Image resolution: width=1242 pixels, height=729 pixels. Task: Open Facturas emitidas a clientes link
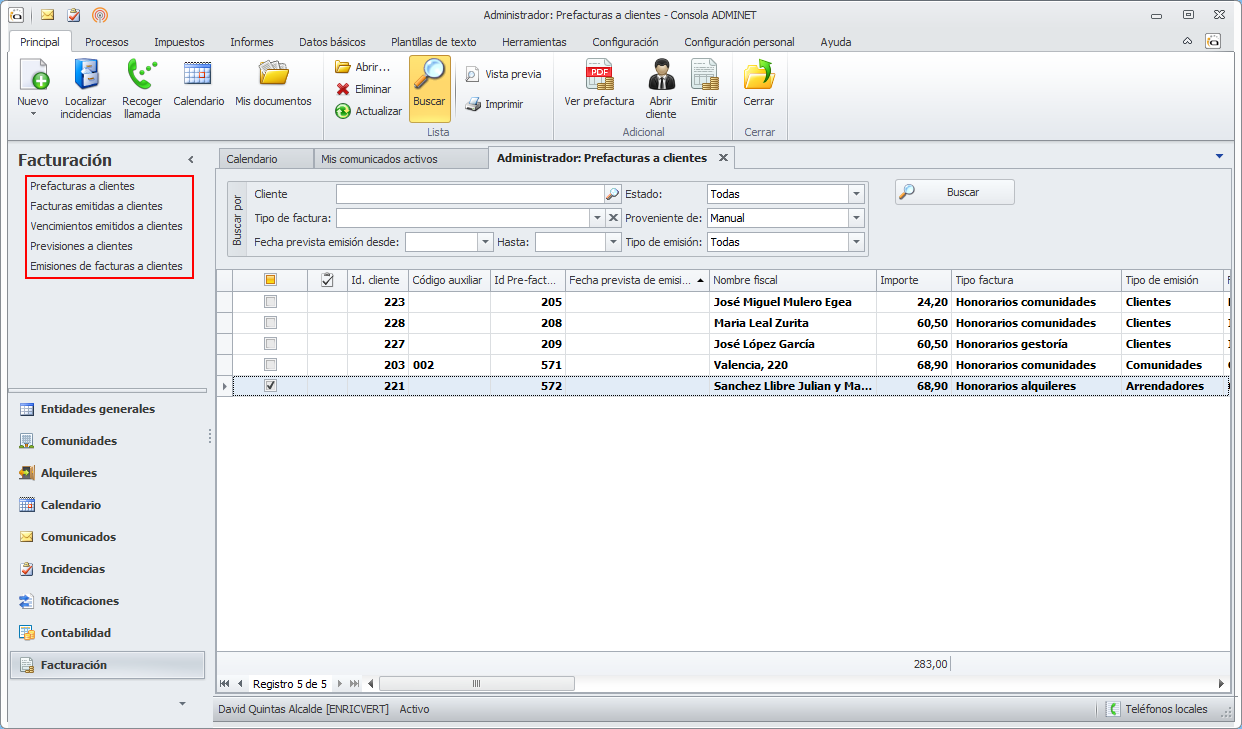96,206
